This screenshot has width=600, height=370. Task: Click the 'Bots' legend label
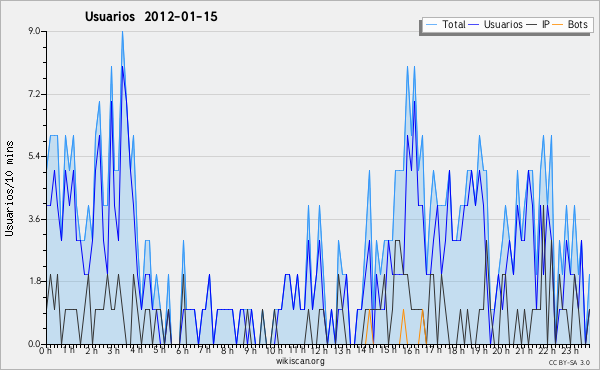(x=577, y=24)
